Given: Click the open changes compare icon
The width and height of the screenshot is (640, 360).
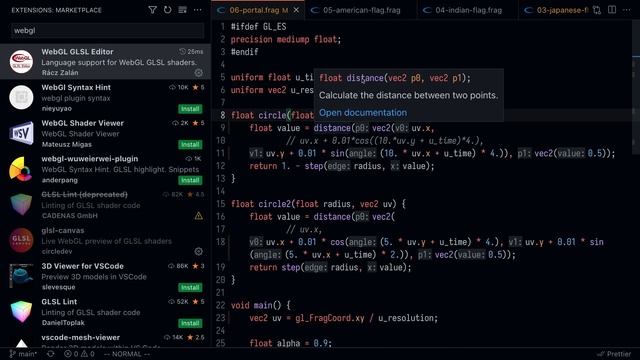Looking at the screenshot, I should [597, 10].
